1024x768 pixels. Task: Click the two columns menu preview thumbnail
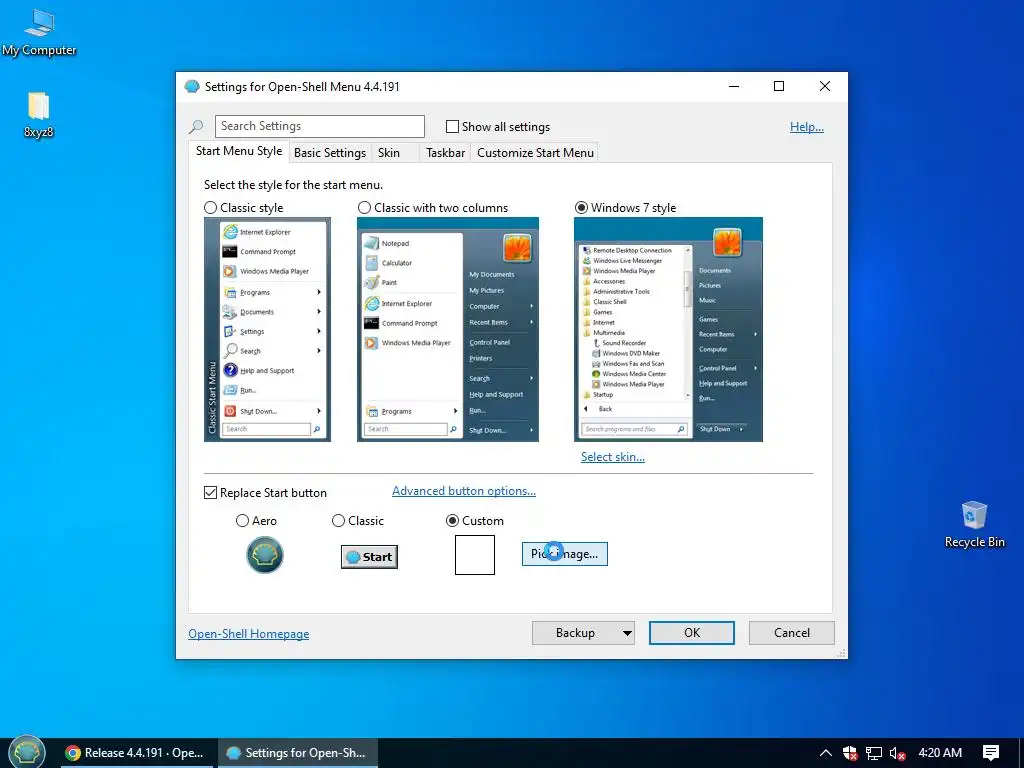(447, 329)
